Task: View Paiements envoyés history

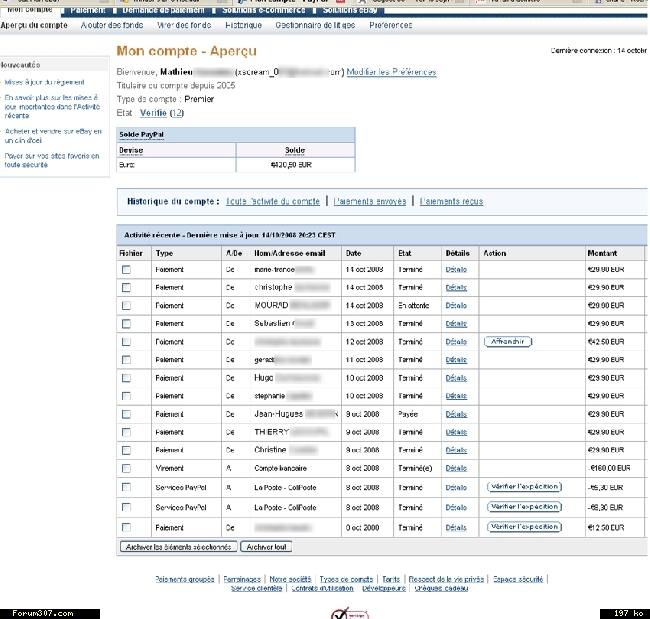Action: point(370,201)
